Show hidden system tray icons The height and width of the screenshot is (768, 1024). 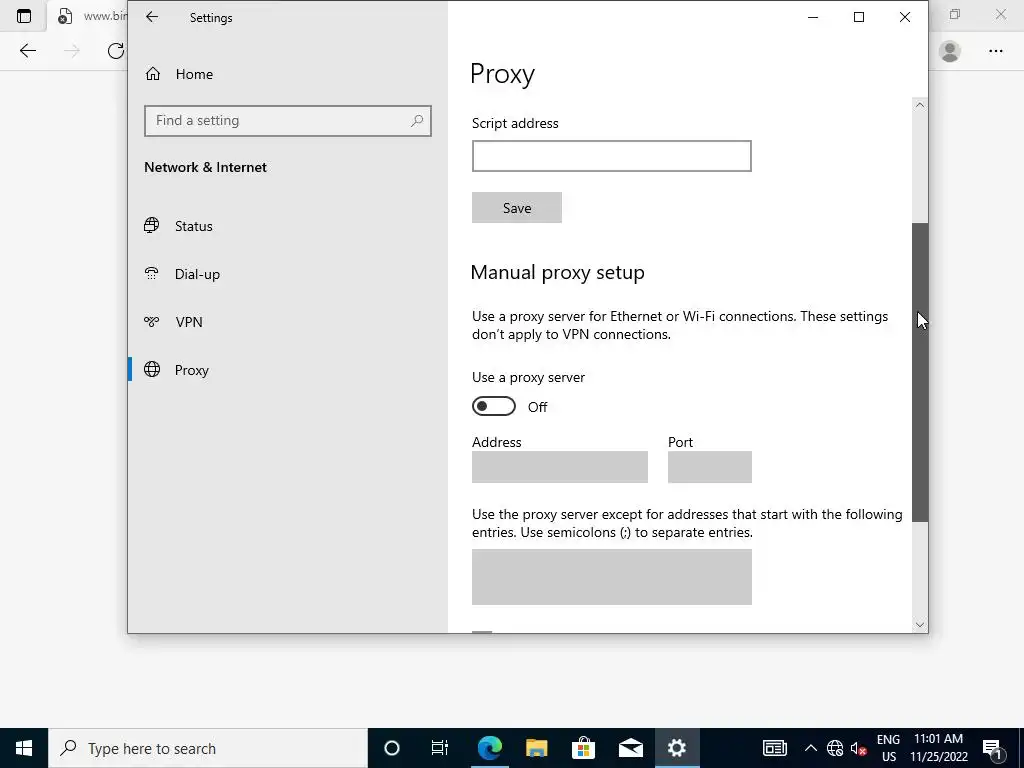(810, 748)
